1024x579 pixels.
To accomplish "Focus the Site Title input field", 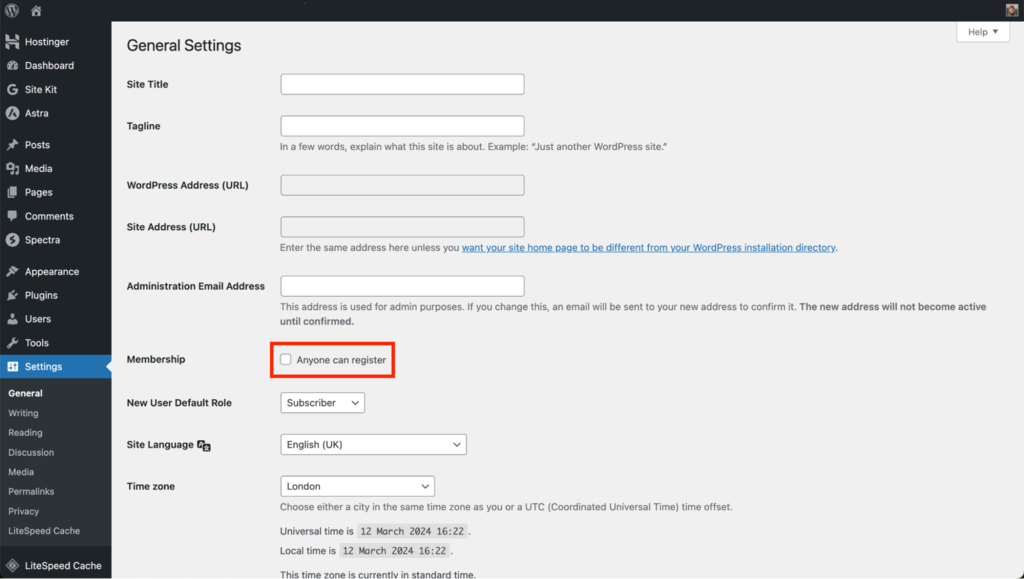I will tap(402, 84).
